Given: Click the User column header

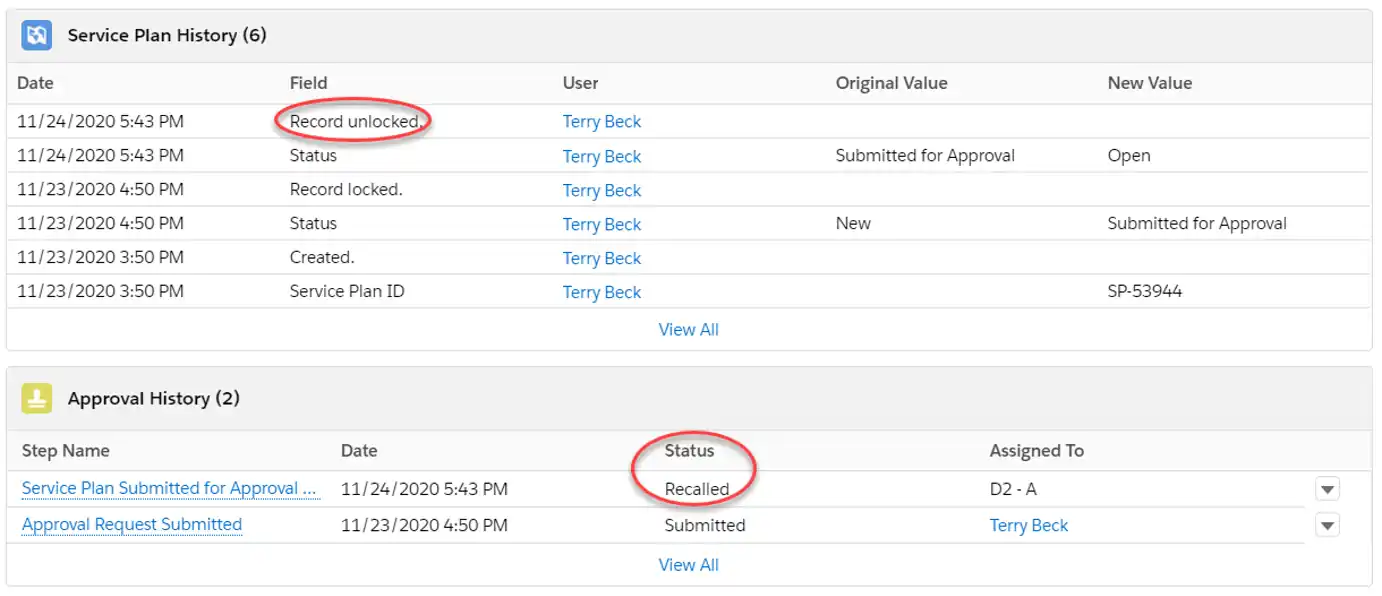Looking at the screenshot, I should [x=581, y=83].
